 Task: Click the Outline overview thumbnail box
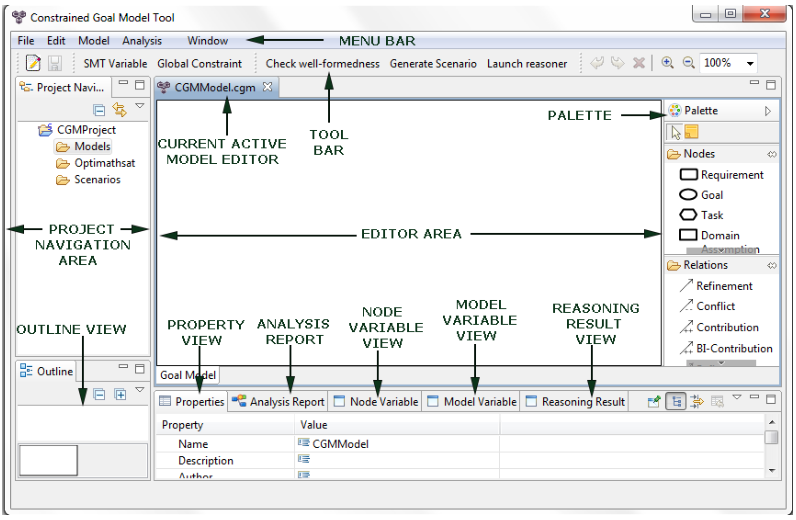point(49,460)
